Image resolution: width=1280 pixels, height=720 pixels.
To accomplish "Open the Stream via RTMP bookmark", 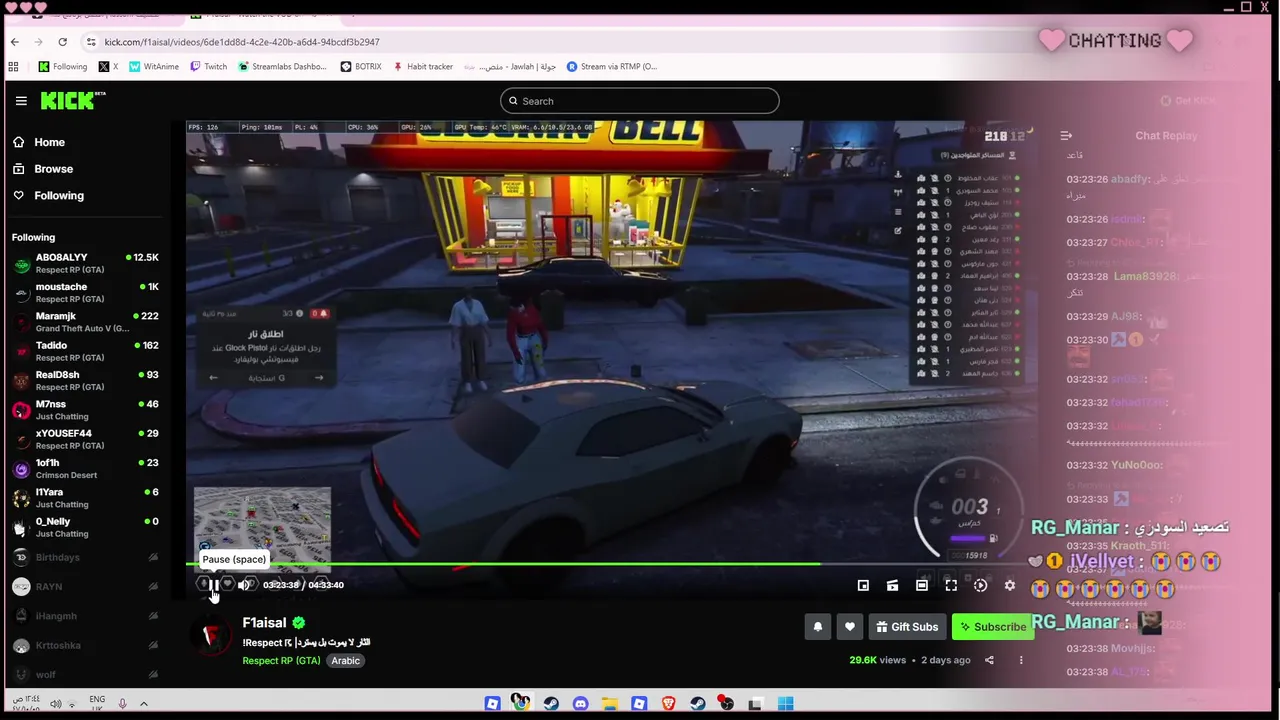I will pos(612,67).
